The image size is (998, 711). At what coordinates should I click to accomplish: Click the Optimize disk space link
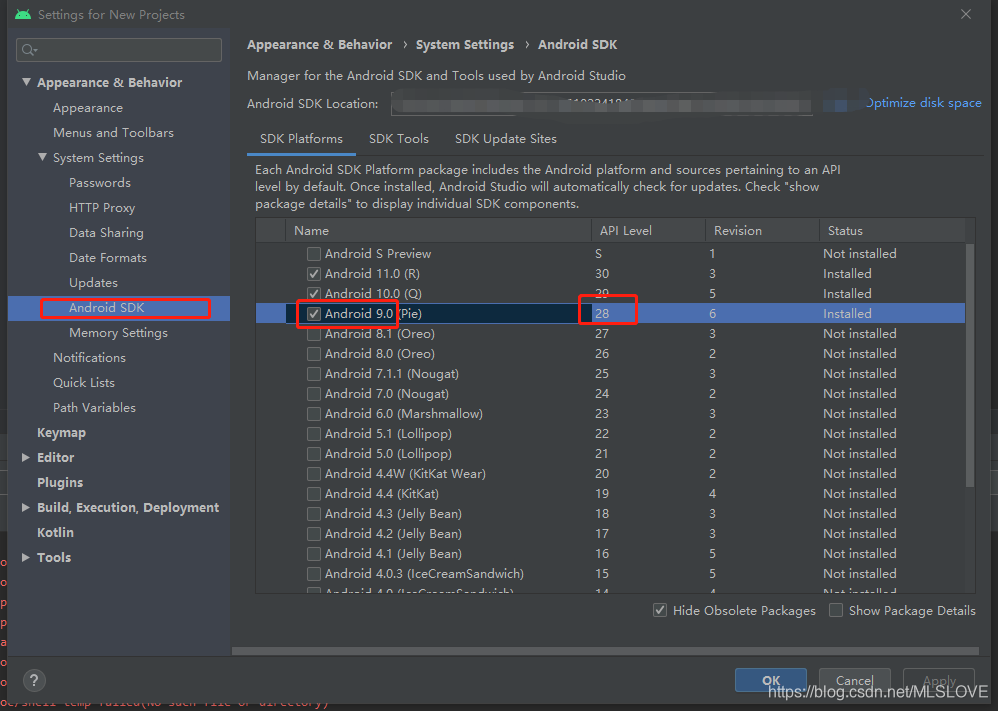(x=923, y=102)
